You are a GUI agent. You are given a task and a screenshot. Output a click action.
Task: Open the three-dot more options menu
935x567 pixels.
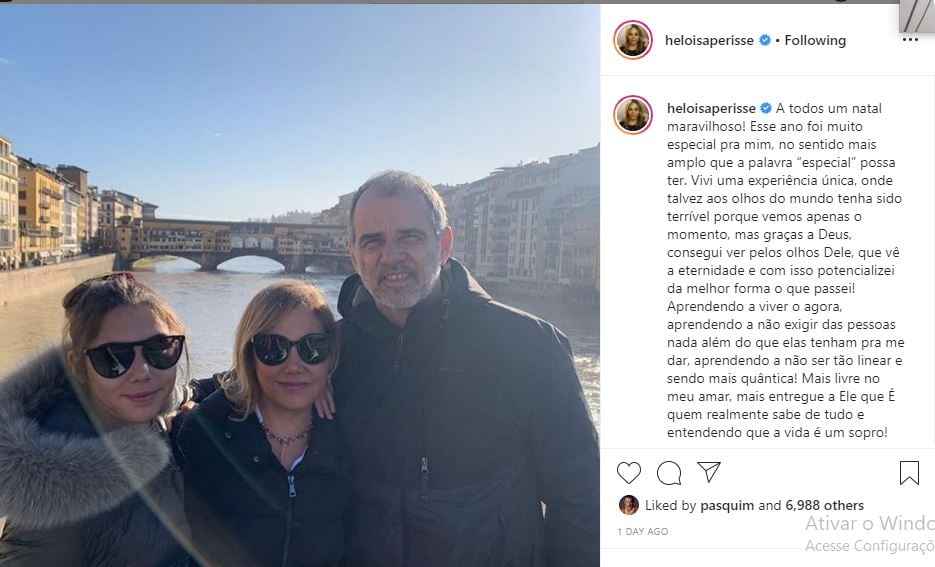pyautogui.click(x=909, y=40)
